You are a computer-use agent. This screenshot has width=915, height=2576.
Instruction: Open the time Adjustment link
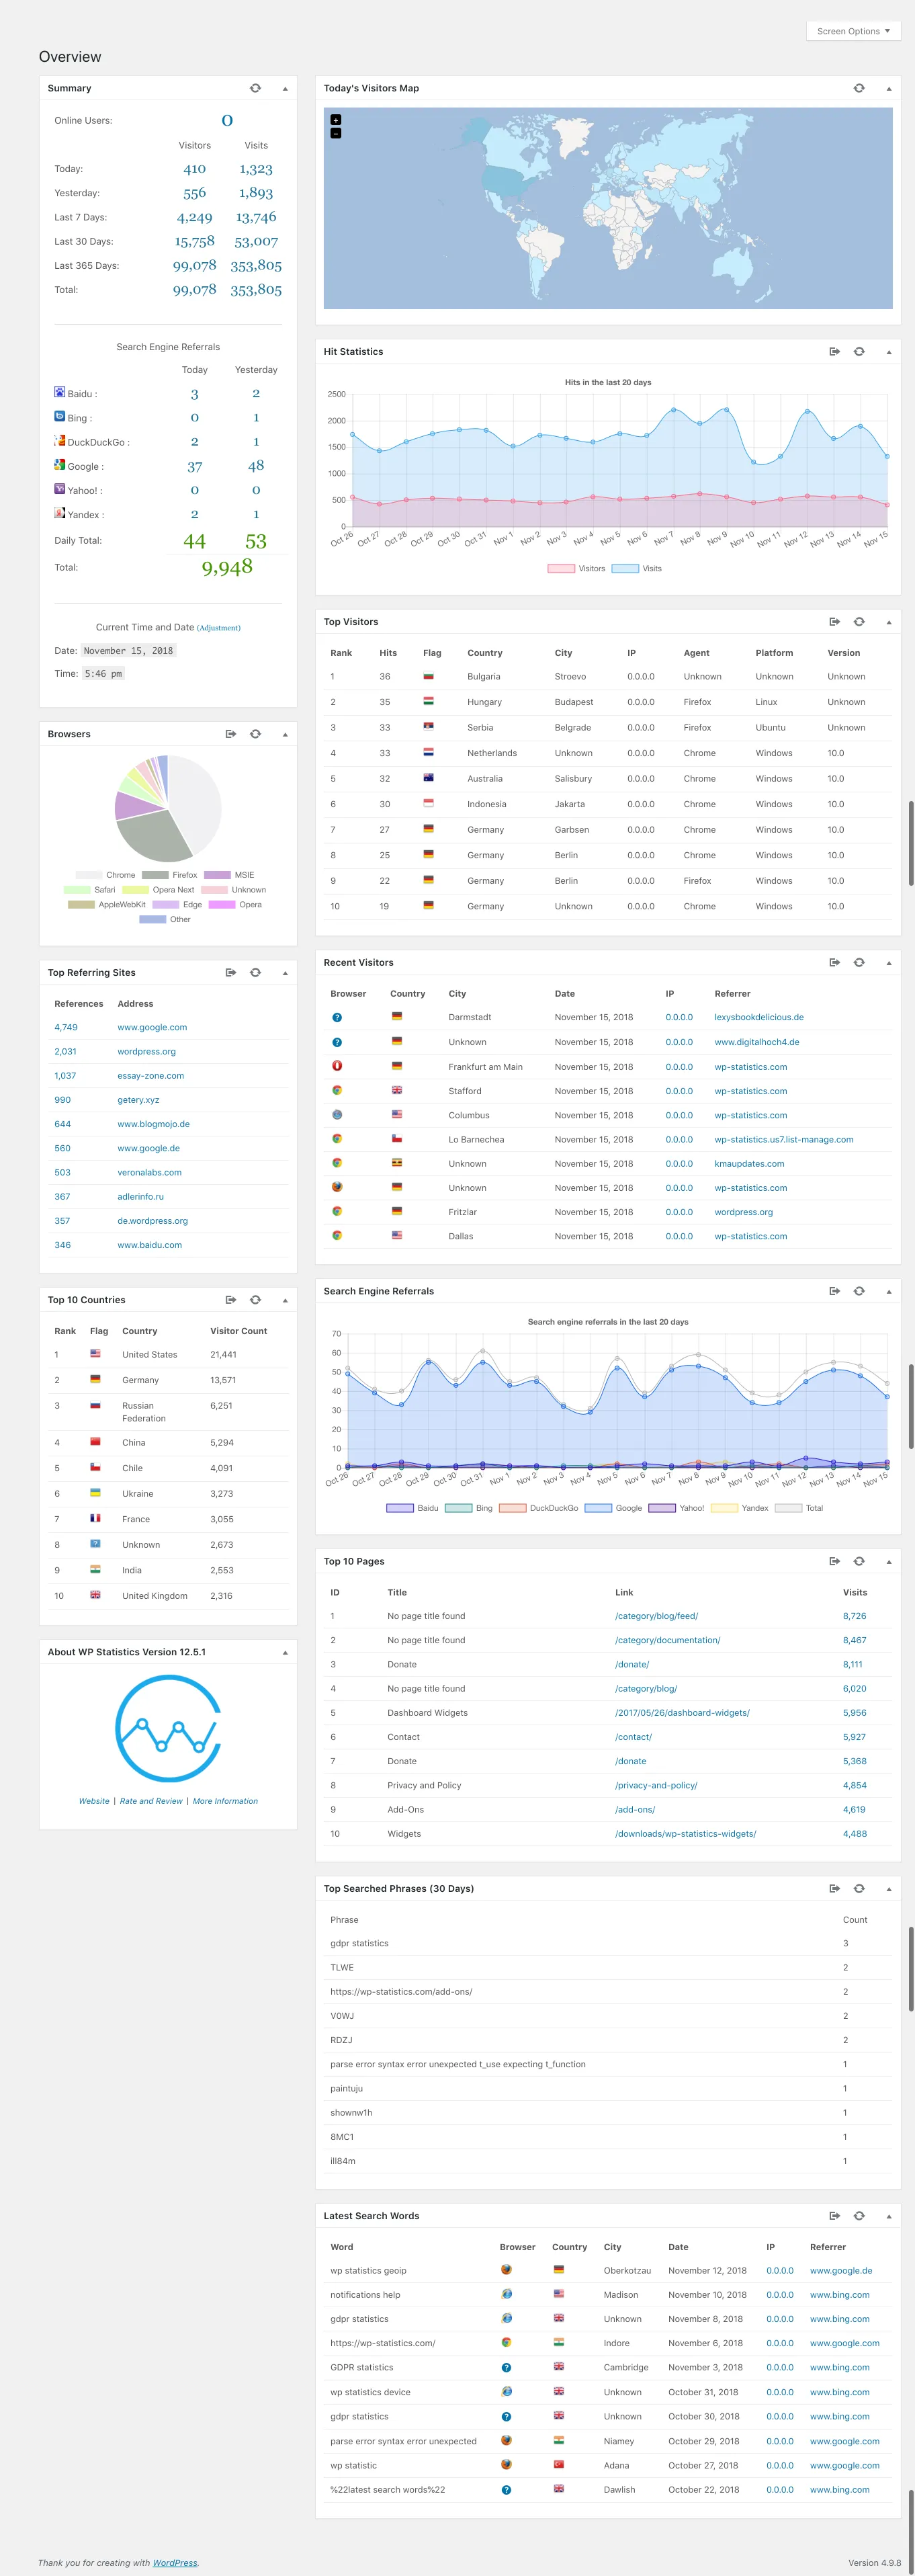click(218, 628)
